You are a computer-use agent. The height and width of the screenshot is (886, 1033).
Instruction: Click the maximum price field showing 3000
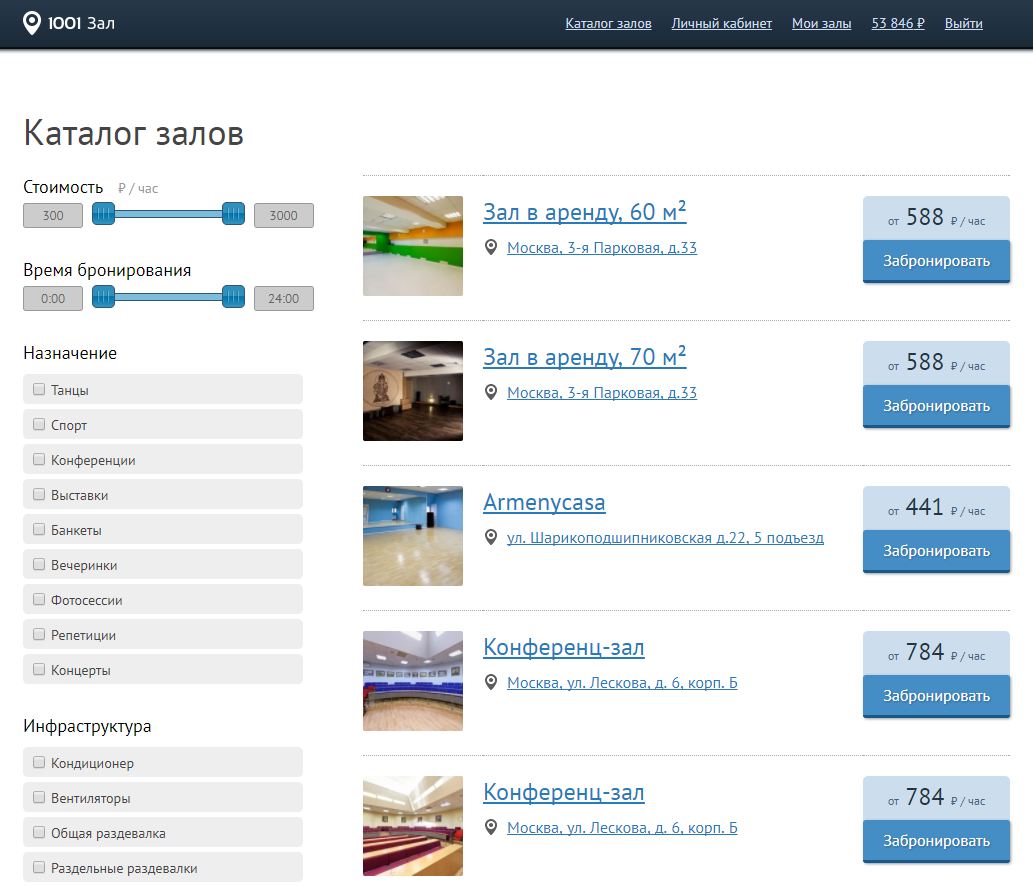tap(283, 216)
